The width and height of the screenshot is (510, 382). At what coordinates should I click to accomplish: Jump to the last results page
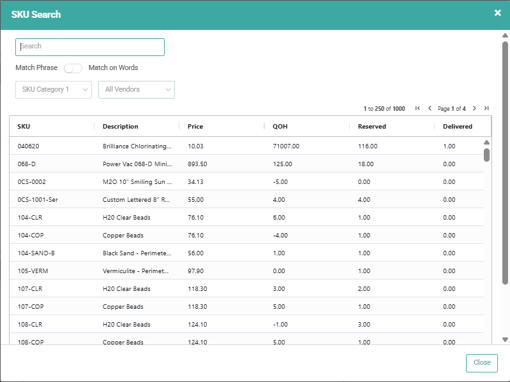pos(487,108)
